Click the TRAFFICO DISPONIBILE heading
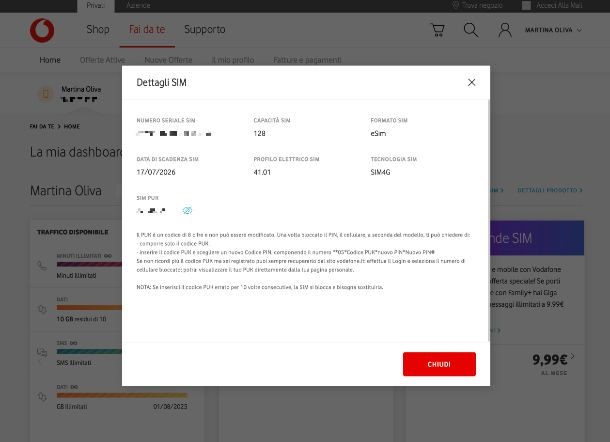 (x=73, y=232)
